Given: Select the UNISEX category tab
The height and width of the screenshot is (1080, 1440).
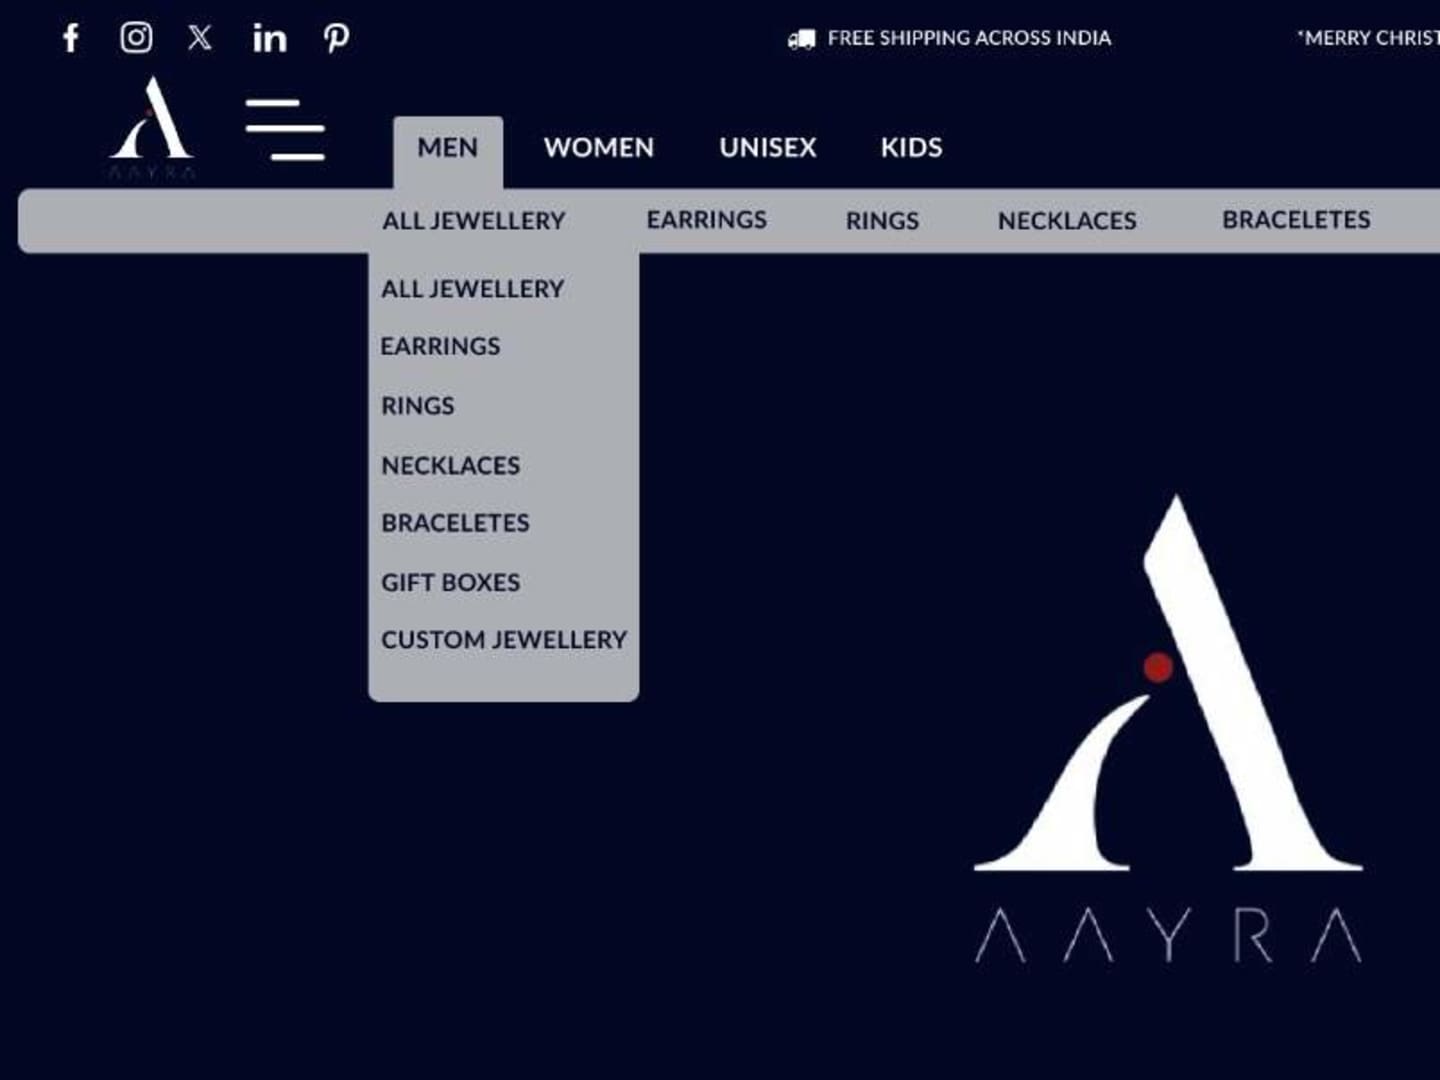Looking at the screenshot, I should pos(768,148).
